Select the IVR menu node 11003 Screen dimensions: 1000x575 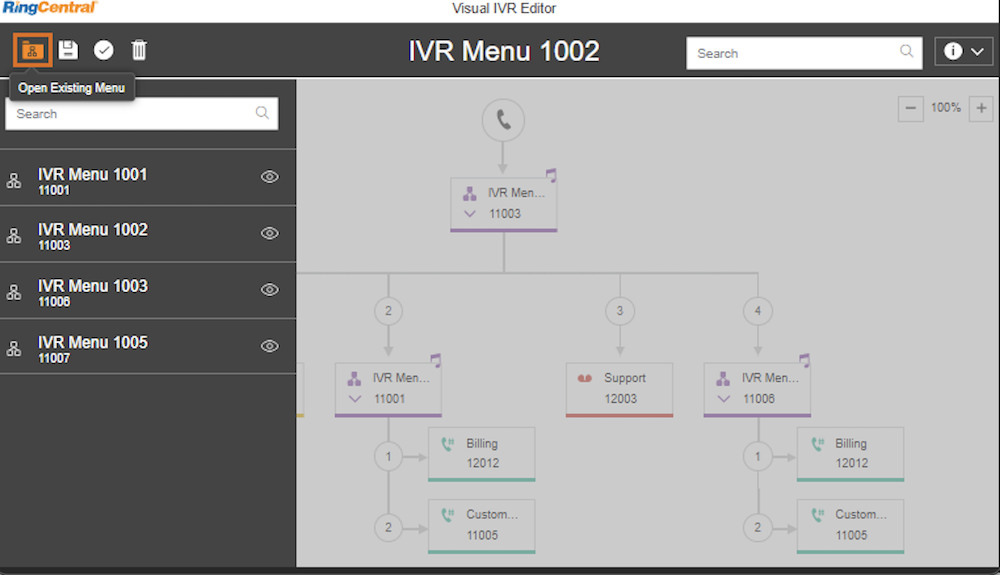(x=504, y=205)
